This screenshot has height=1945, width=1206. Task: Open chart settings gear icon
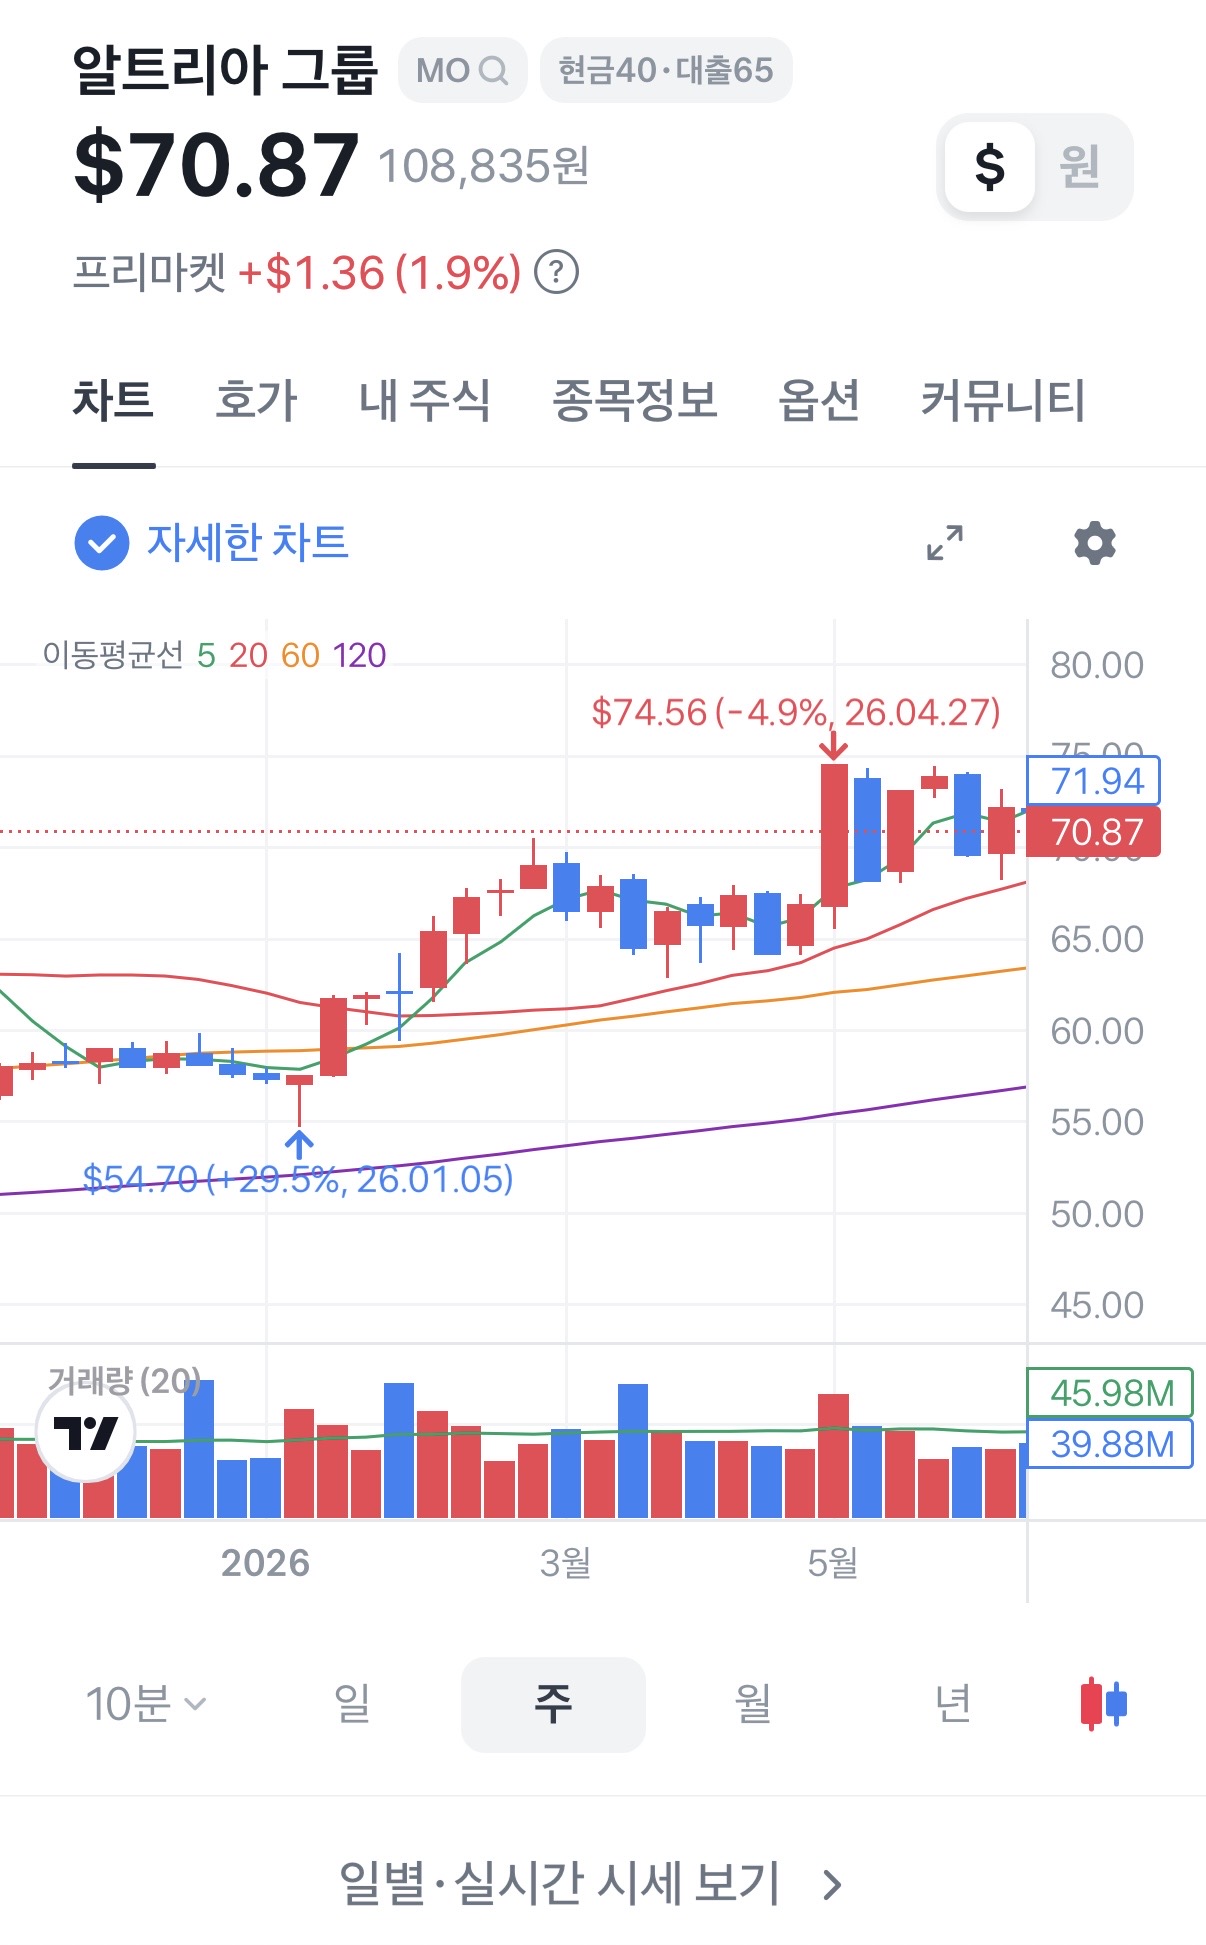pyautogui.click(x=1095, y=543)
